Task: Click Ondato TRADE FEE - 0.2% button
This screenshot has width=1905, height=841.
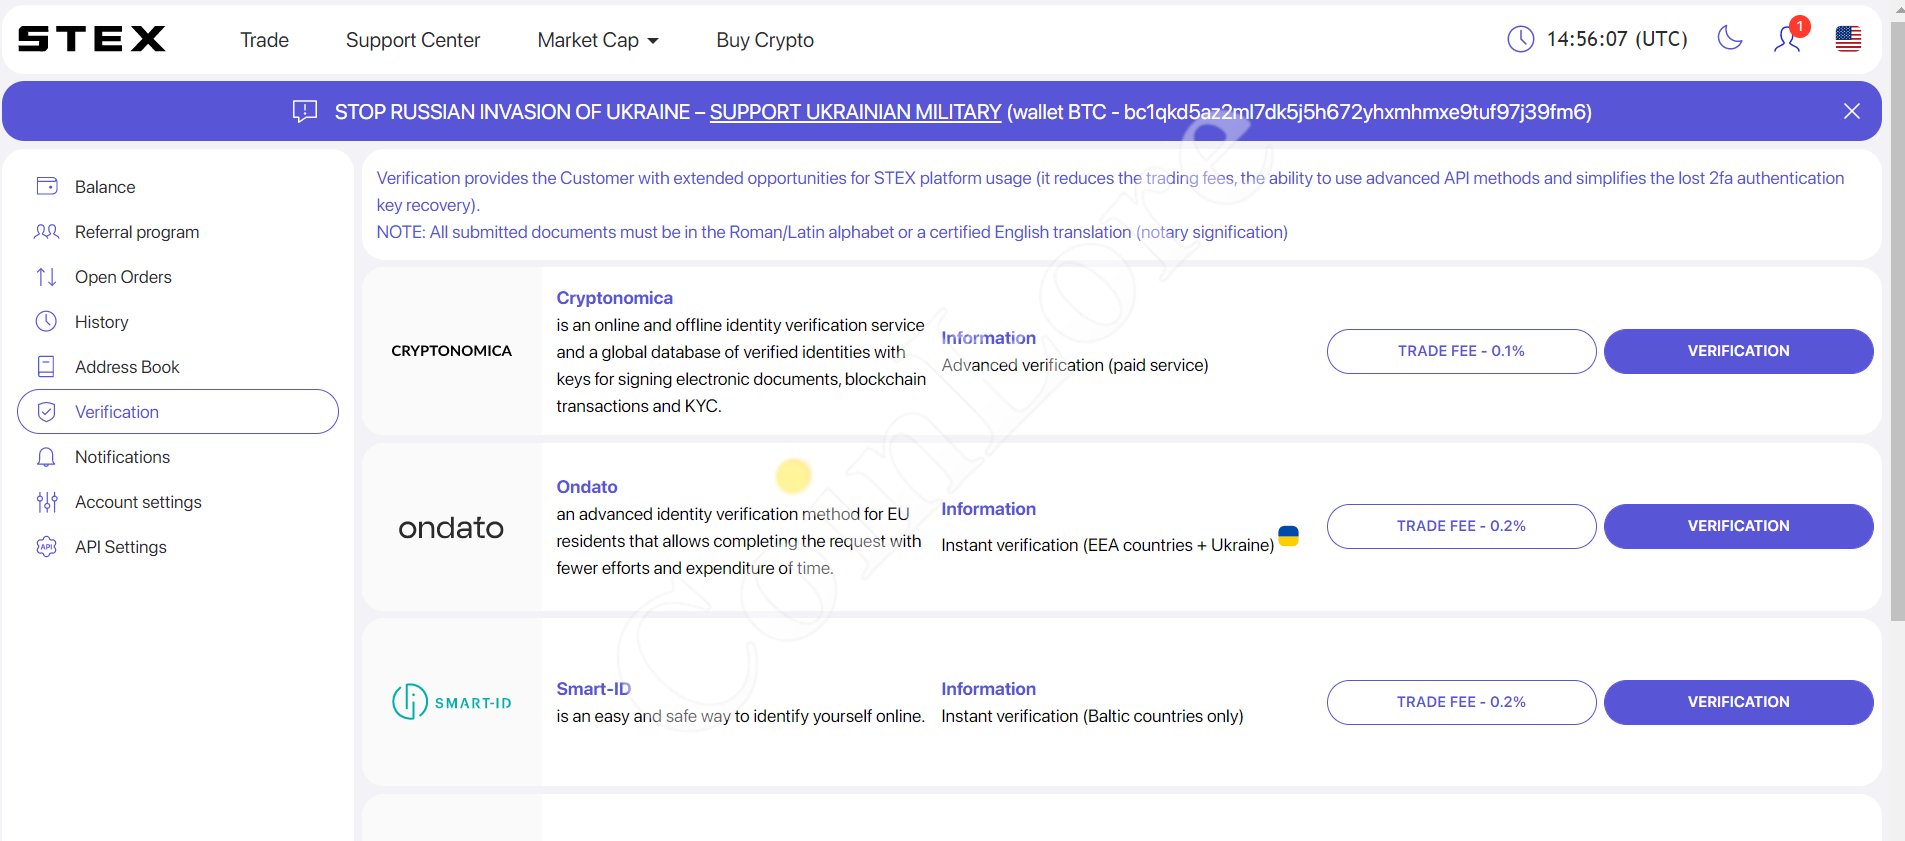Action: 1461,526
